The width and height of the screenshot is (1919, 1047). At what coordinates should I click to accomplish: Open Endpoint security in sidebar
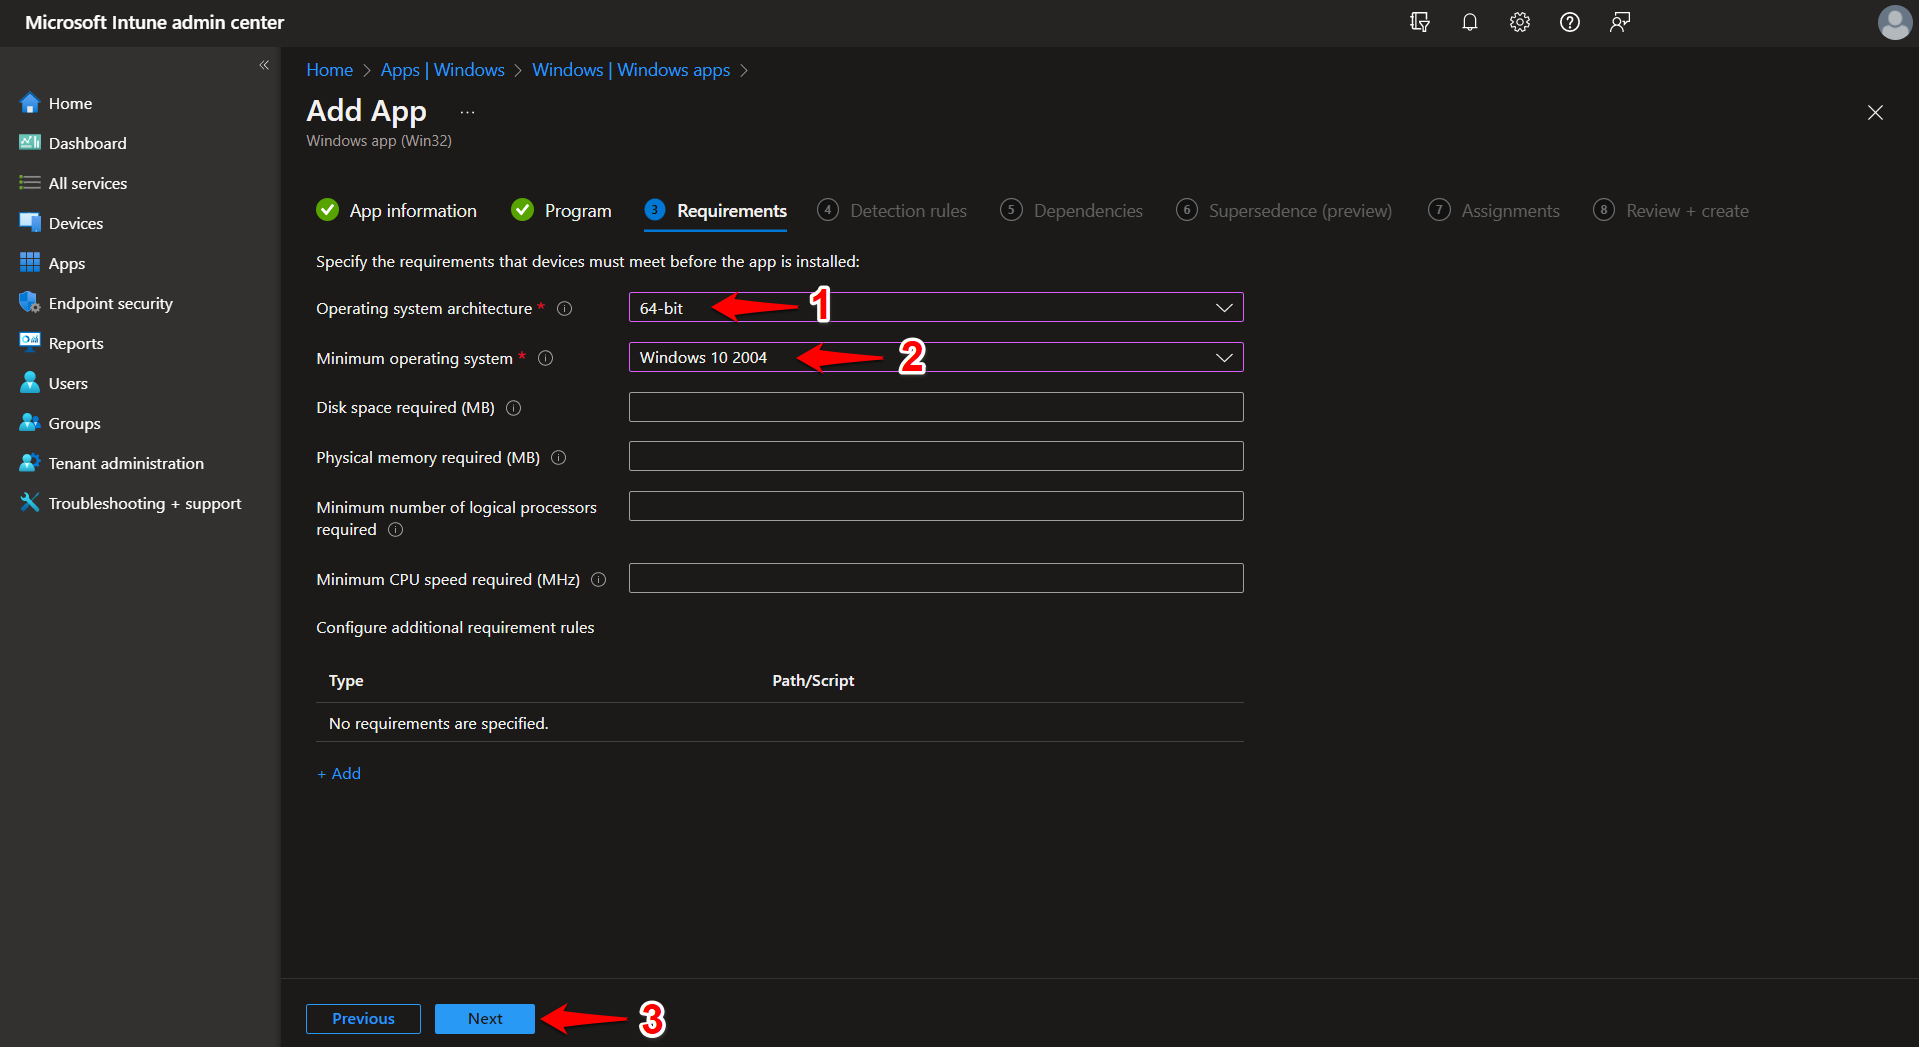pyautogui.click(x=110, y=302)
